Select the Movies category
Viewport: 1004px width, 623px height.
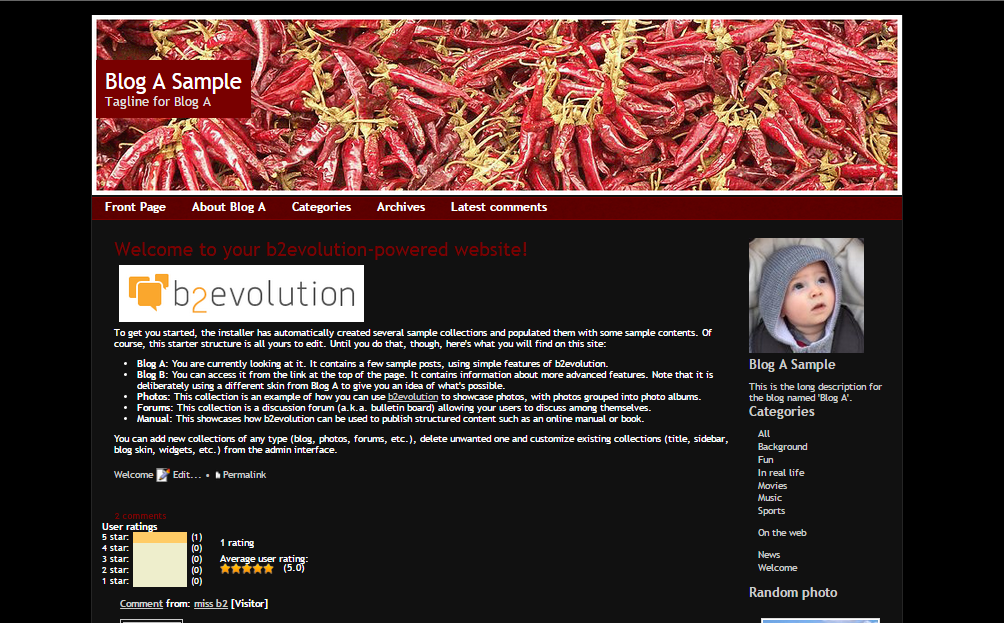pos(772,485)
